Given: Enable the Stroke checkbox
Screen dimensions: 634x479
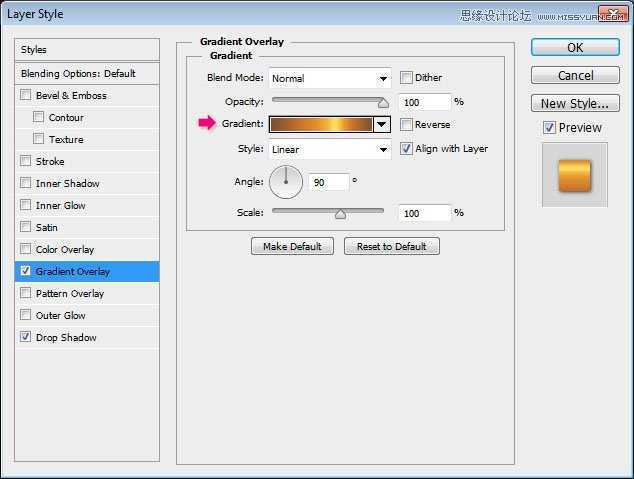Looking at the screenshot, I should tap(25, 161).
